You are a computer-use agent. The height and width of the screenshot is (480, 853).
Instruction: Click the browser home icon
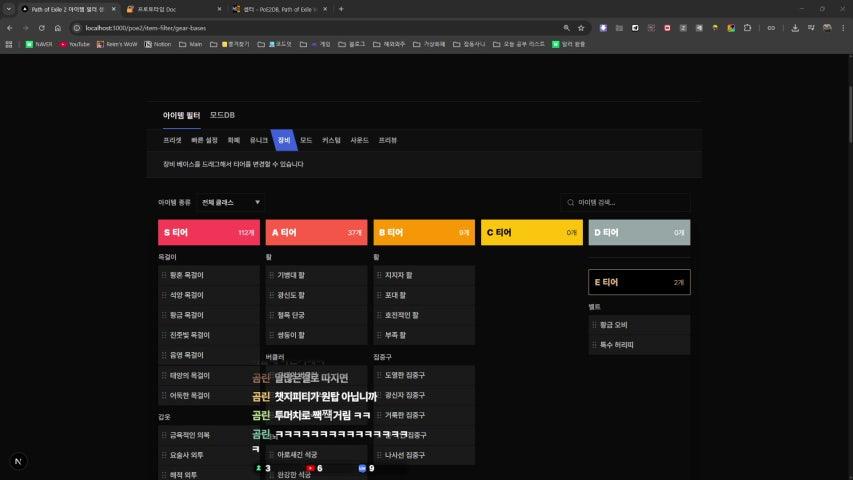[x=58, y=28]
